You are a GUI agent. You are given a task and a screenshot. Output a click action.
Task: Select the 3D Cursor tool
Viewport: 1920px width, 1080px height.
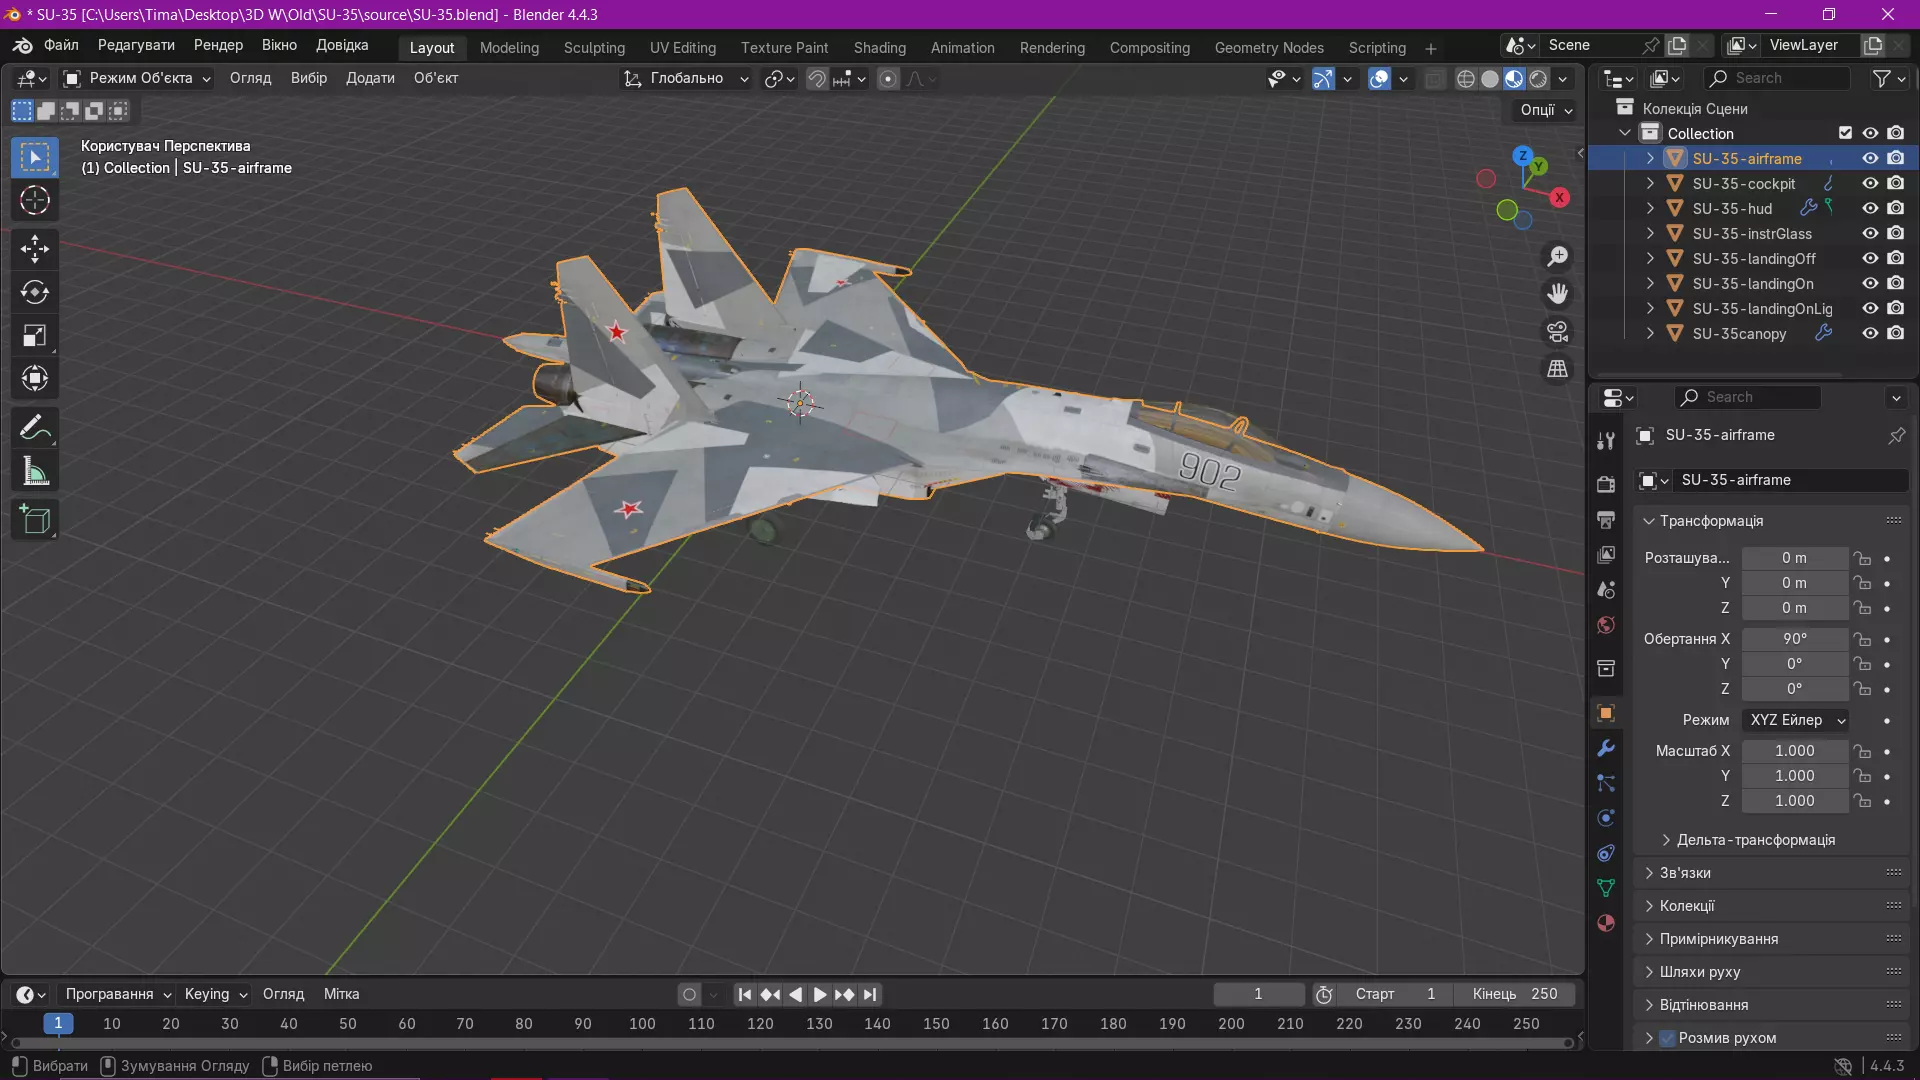click(x=35, y=201)
